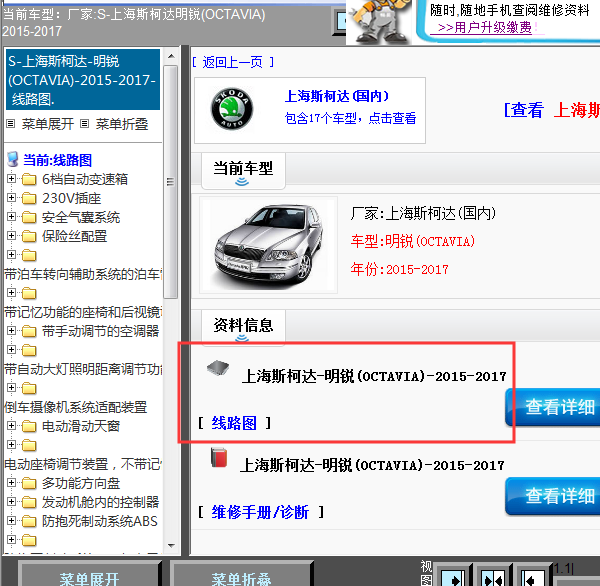Viewport: 600px width, 586px height.
Task: Click the 6档自动变速箱 folder icon
Action: [x=29, y=179]
